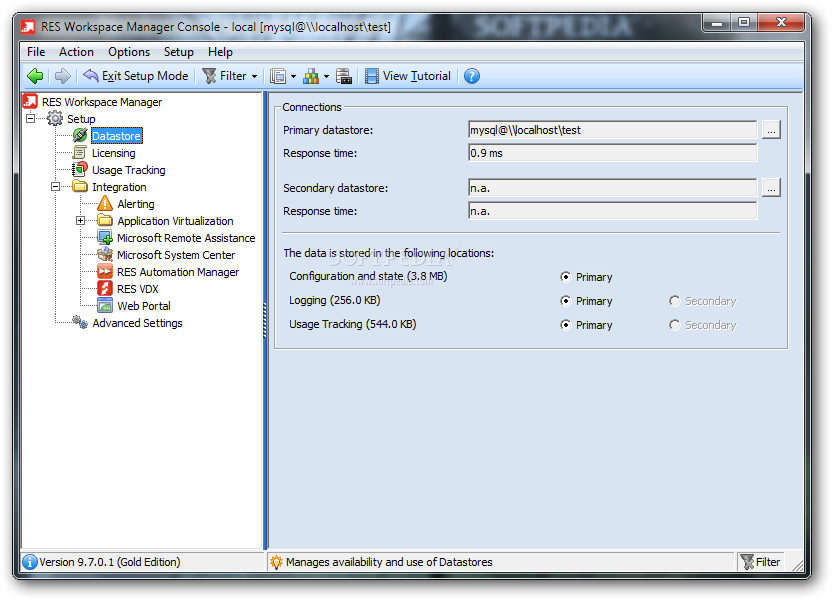Click the colored blocks toolbar icon
The width and height of the screenshot is (832, 600).
coord(311,77)
